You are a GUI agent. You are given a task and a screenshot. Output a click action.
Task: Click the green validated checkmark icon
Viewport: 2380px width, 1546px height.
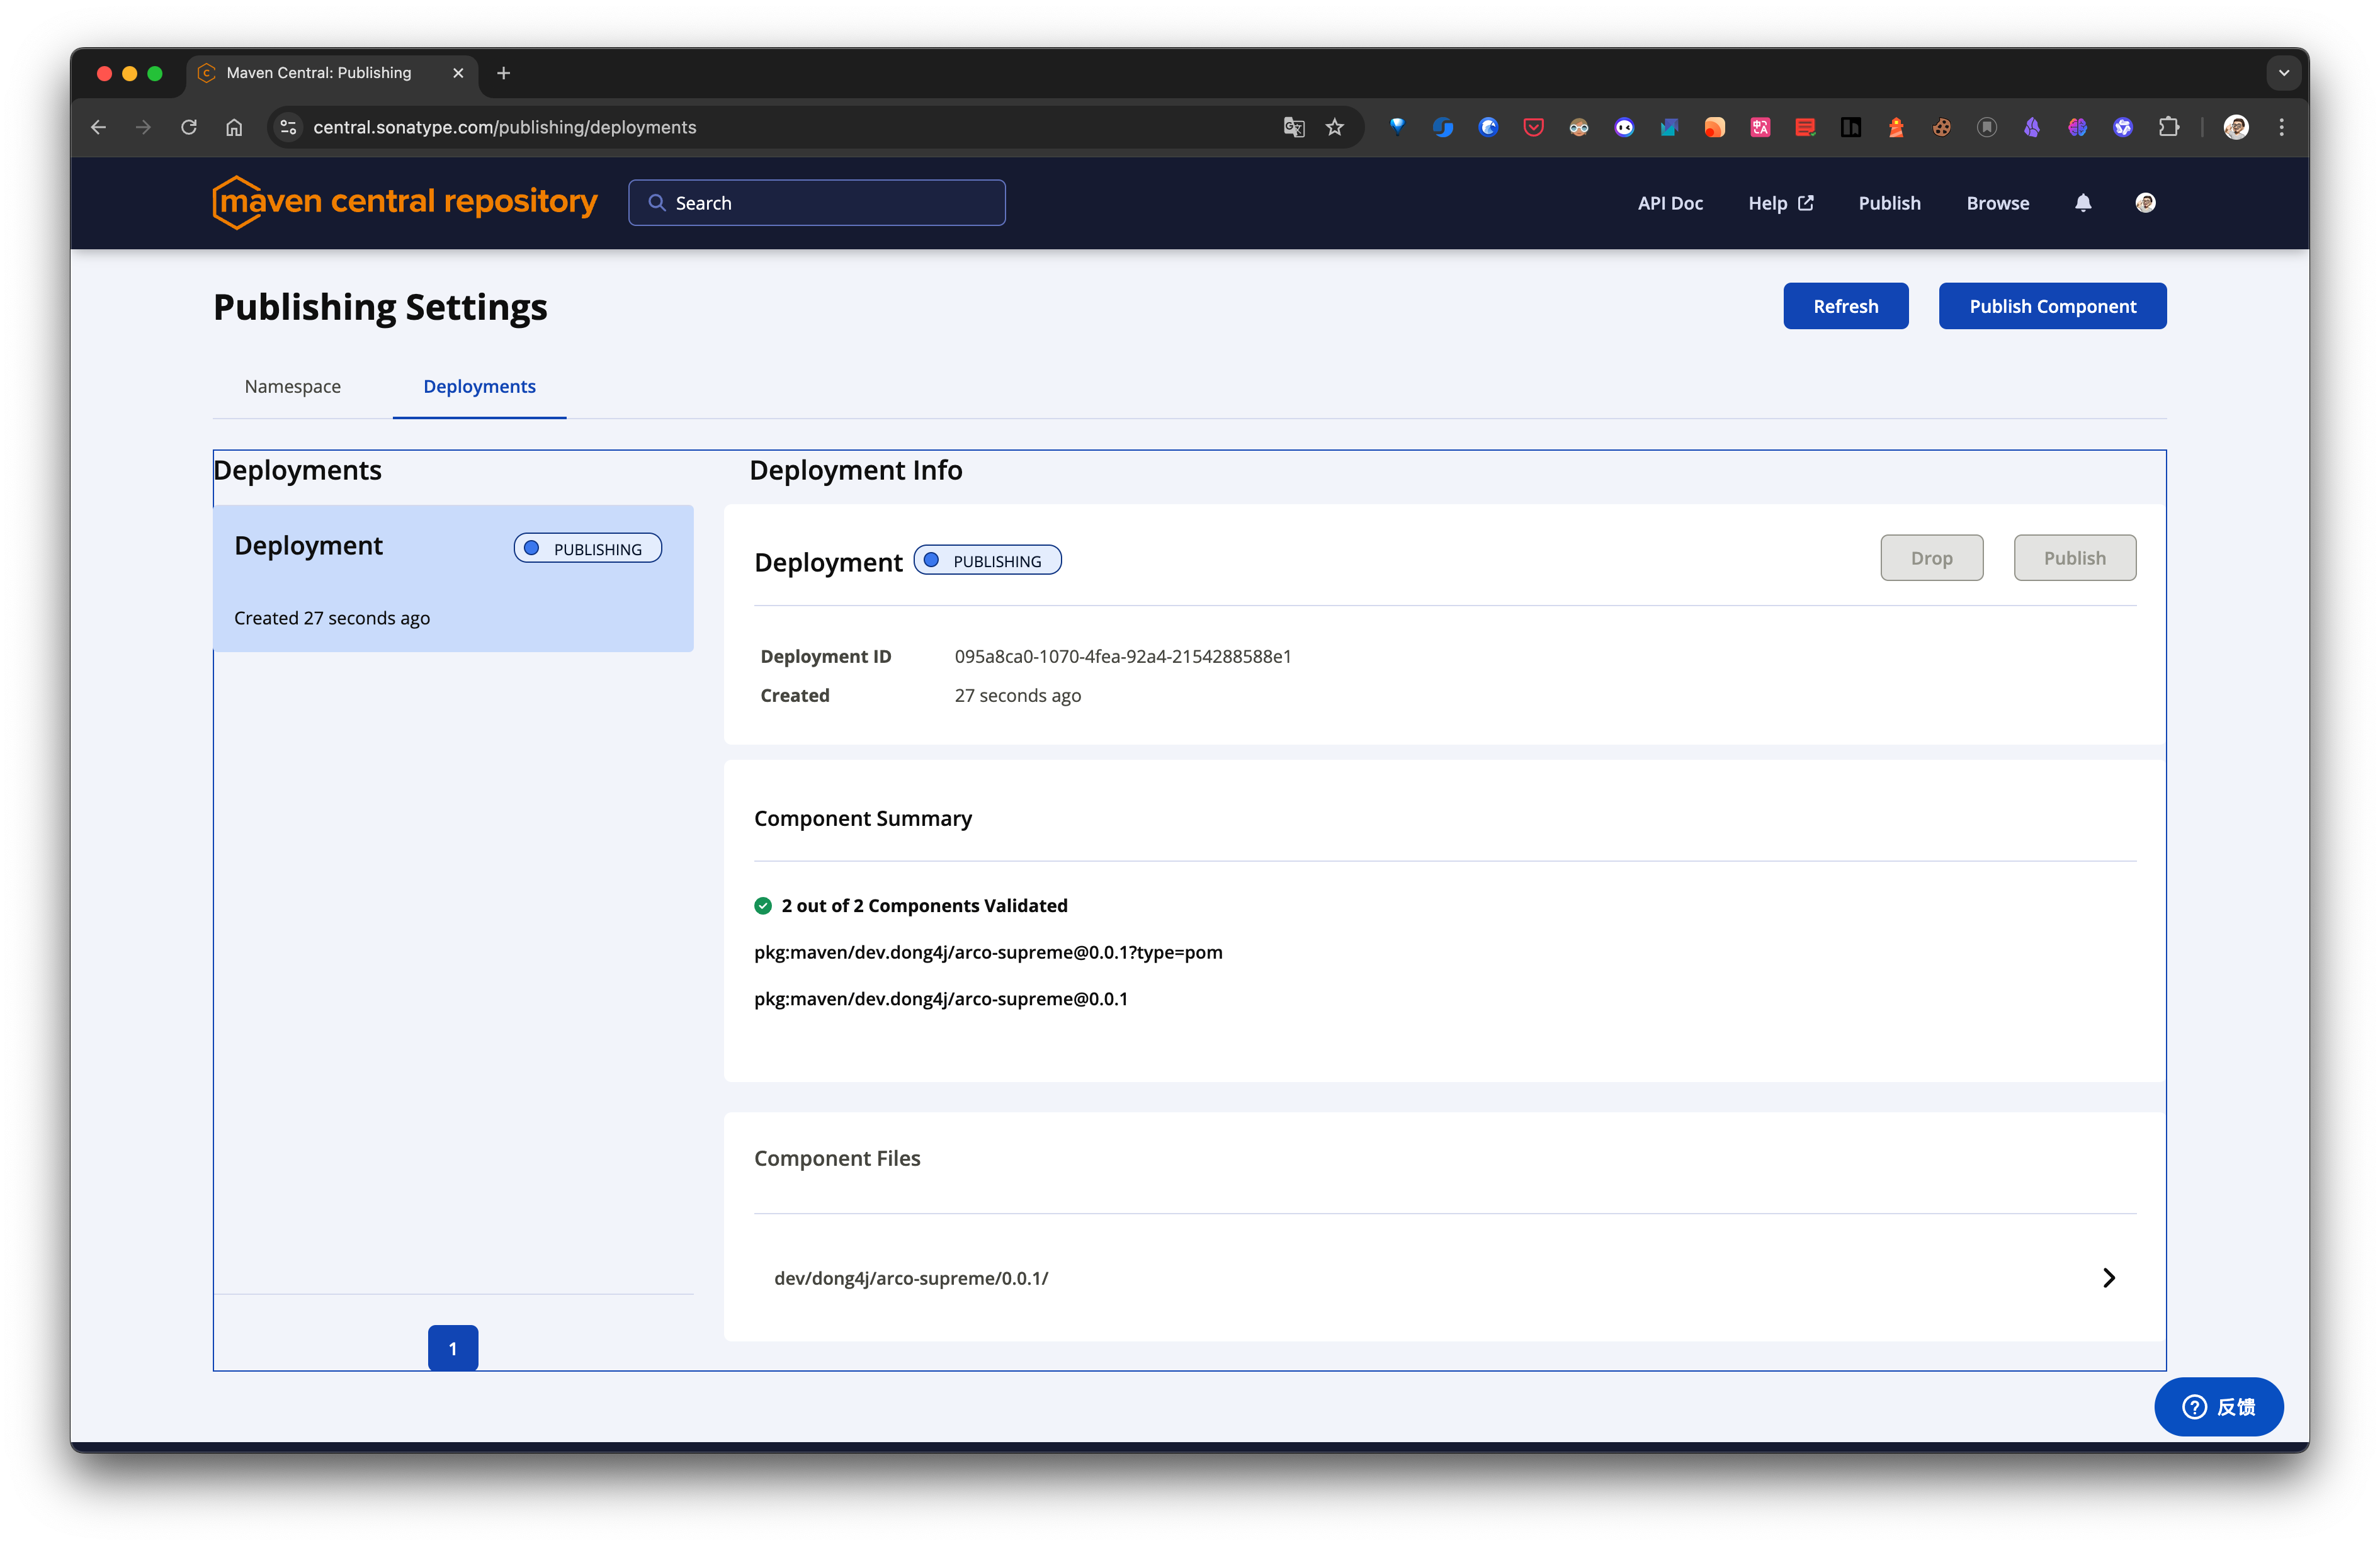763,905
